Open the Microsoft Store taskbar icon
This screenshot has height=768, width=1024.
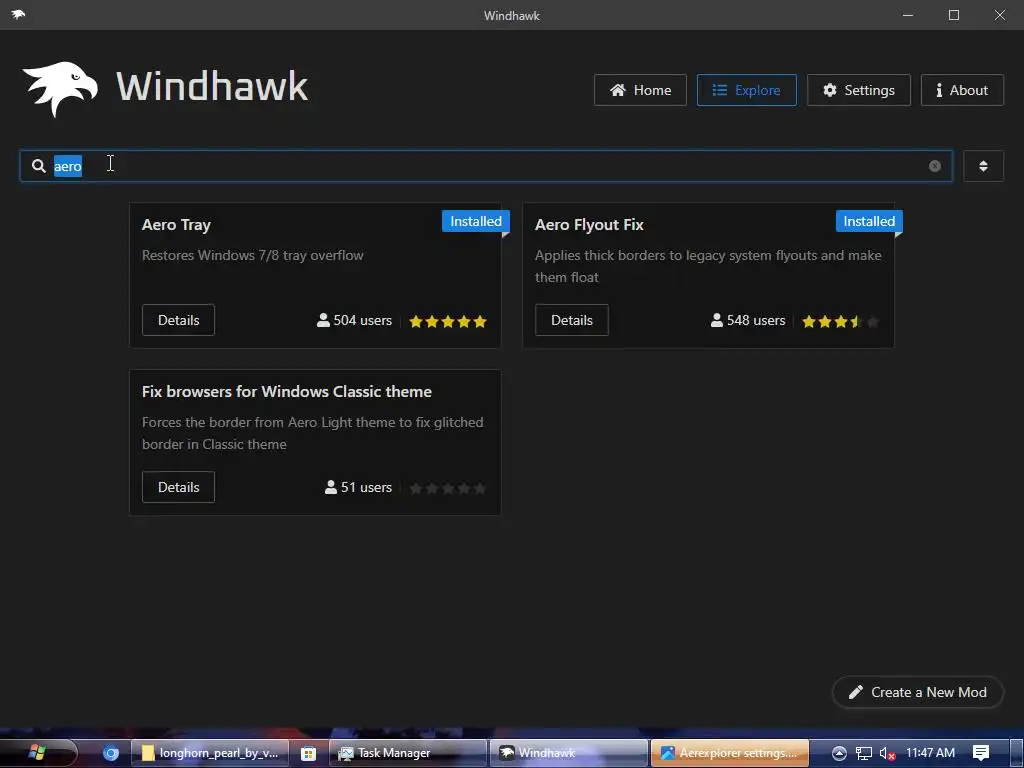coord(308,753)
